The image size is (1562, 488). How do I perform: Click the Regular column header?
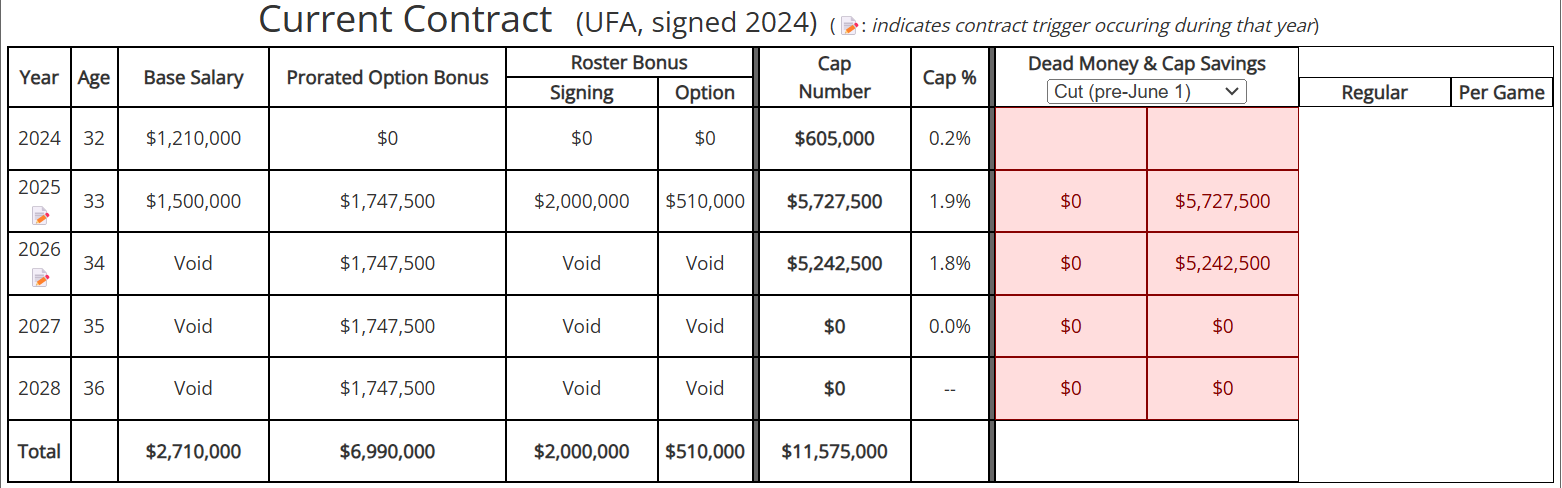(x=1374, y=93)
